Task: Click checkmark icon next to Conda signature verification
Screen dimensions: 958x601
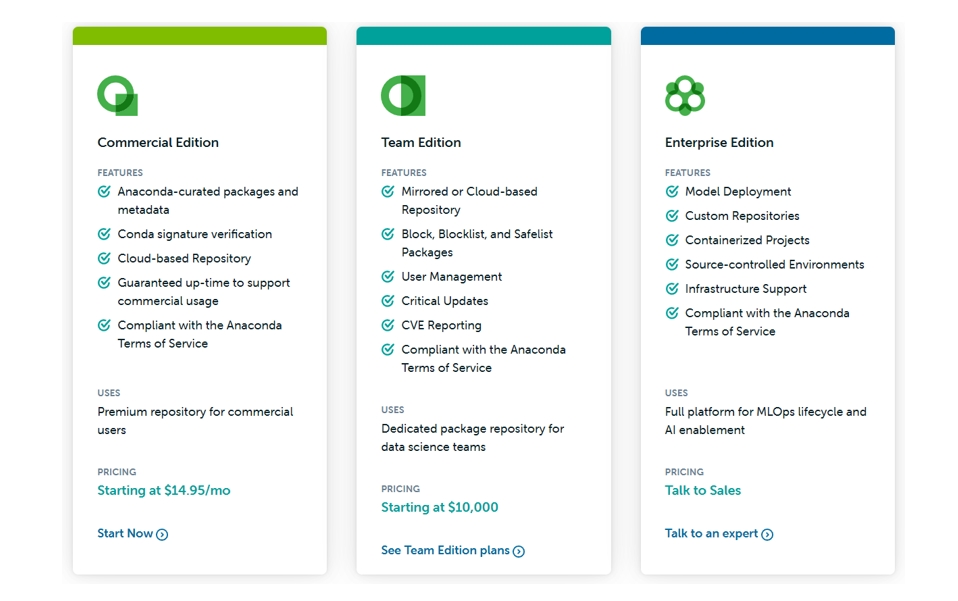Action: pyautogui.click(x=104, y=234)
